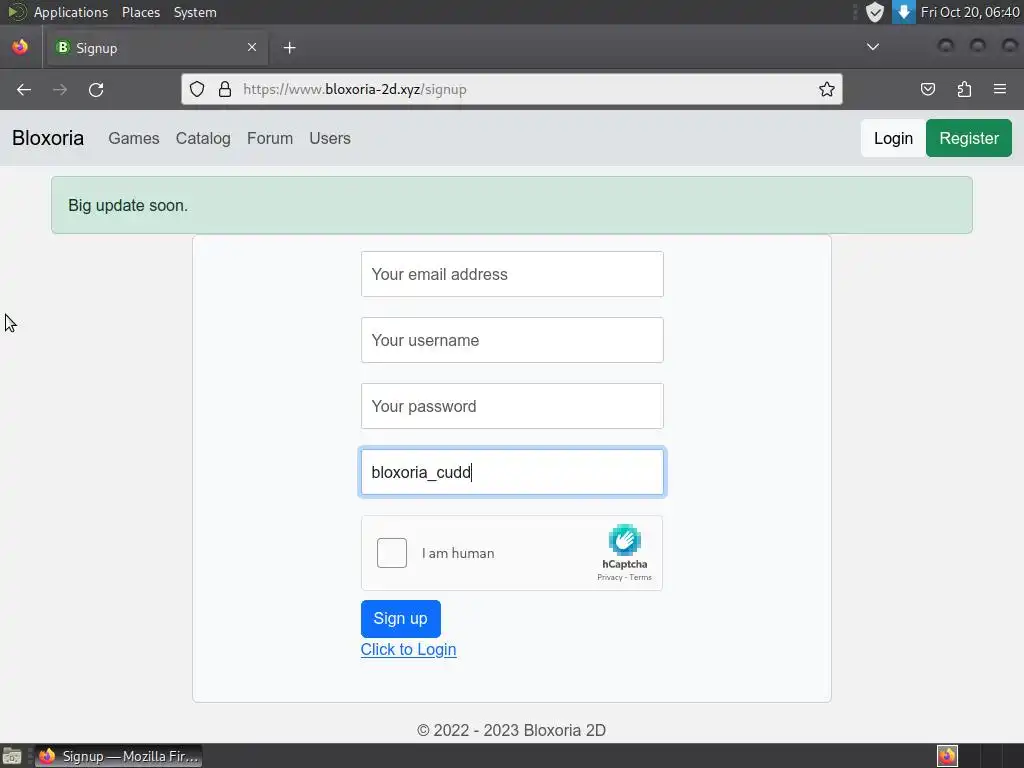
Task: Open the Users nav link
Action: pos(330,138)
